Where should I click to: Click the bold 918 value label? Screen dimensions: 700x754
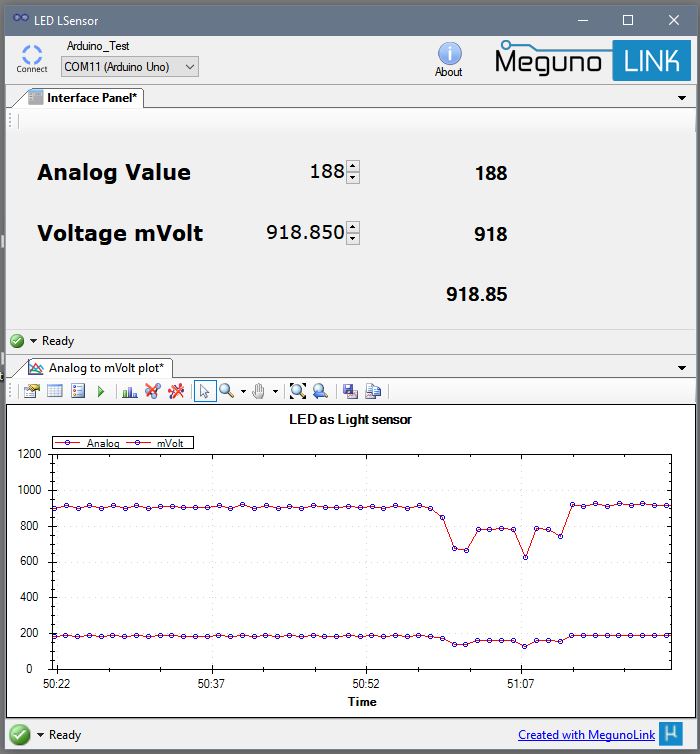[490, 234]
